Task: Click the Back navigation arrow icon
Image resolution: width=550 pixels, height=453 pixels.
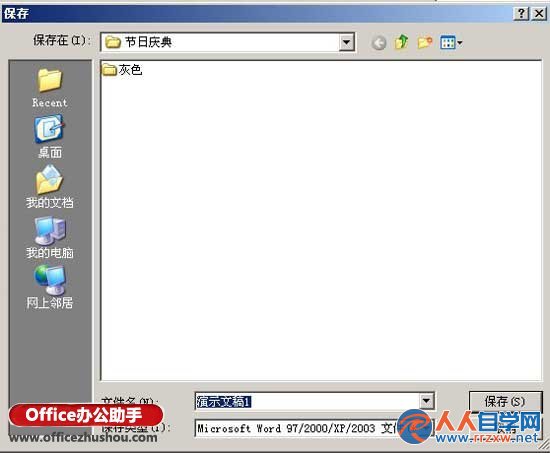Action: tap(379, 43)
